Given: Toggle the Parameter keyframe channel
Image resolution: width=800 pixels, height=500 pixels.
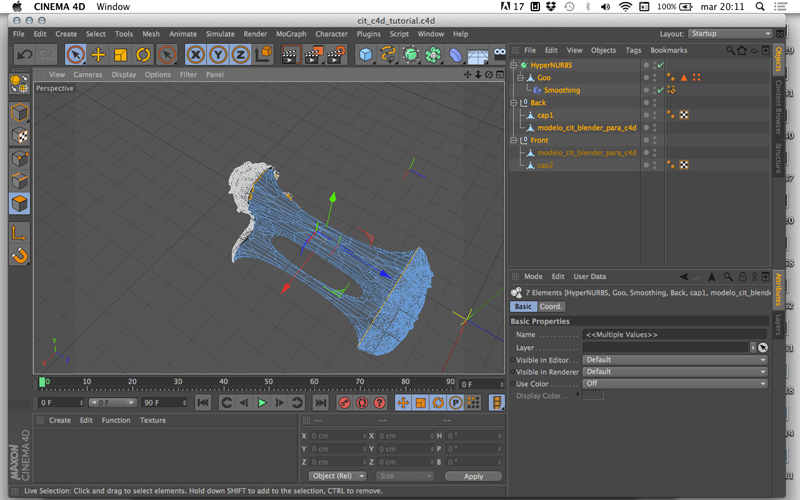Looking at the screenshot, I should tap(455, 403).
